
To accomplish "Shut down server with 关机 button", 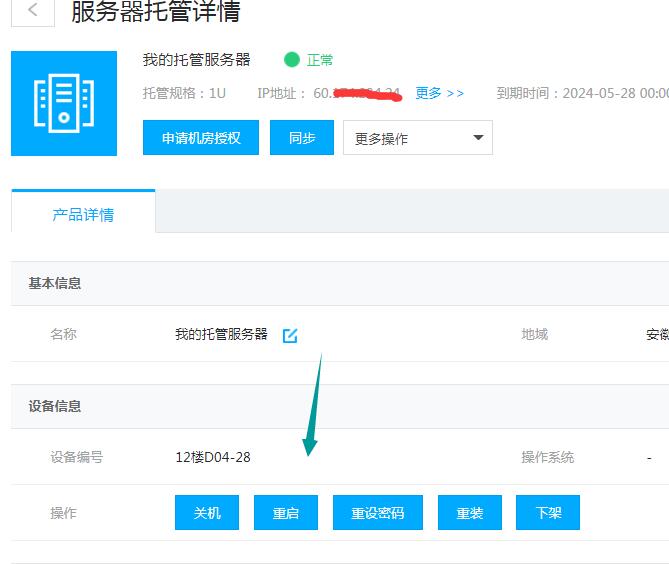I will (x=207, y=513).
